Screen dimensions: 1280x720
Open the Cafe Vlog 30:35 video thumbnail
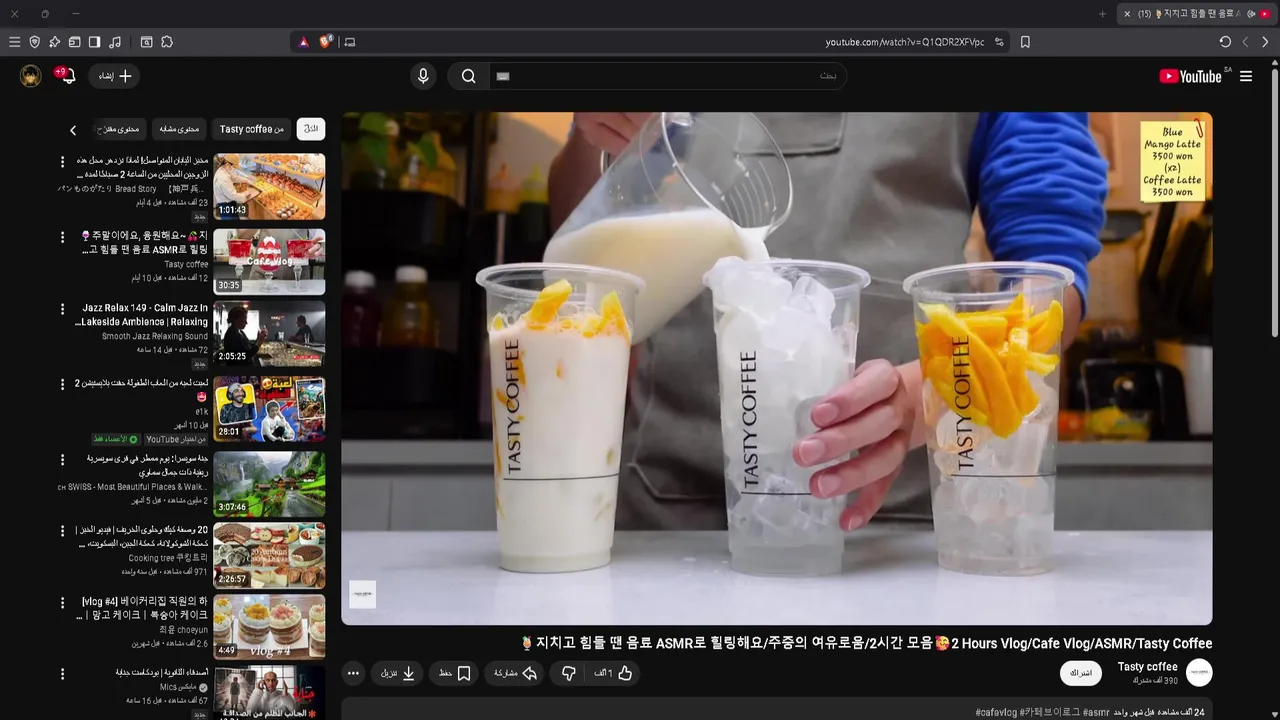pos(269,261)
